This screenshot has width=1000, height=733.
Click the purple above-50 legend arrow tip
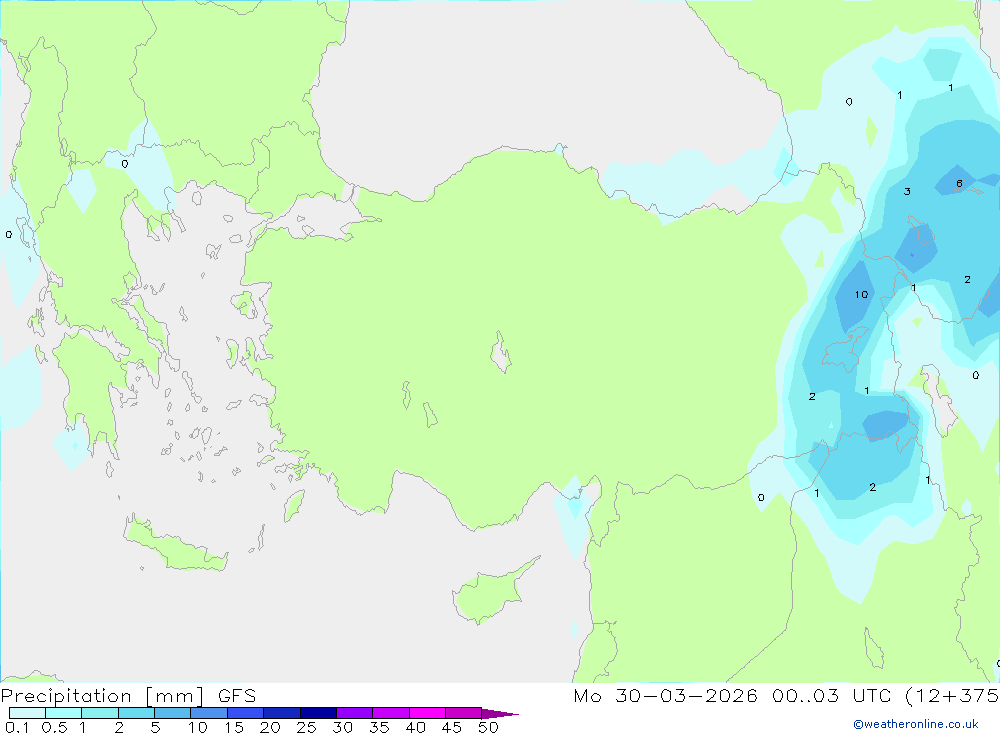500,714
